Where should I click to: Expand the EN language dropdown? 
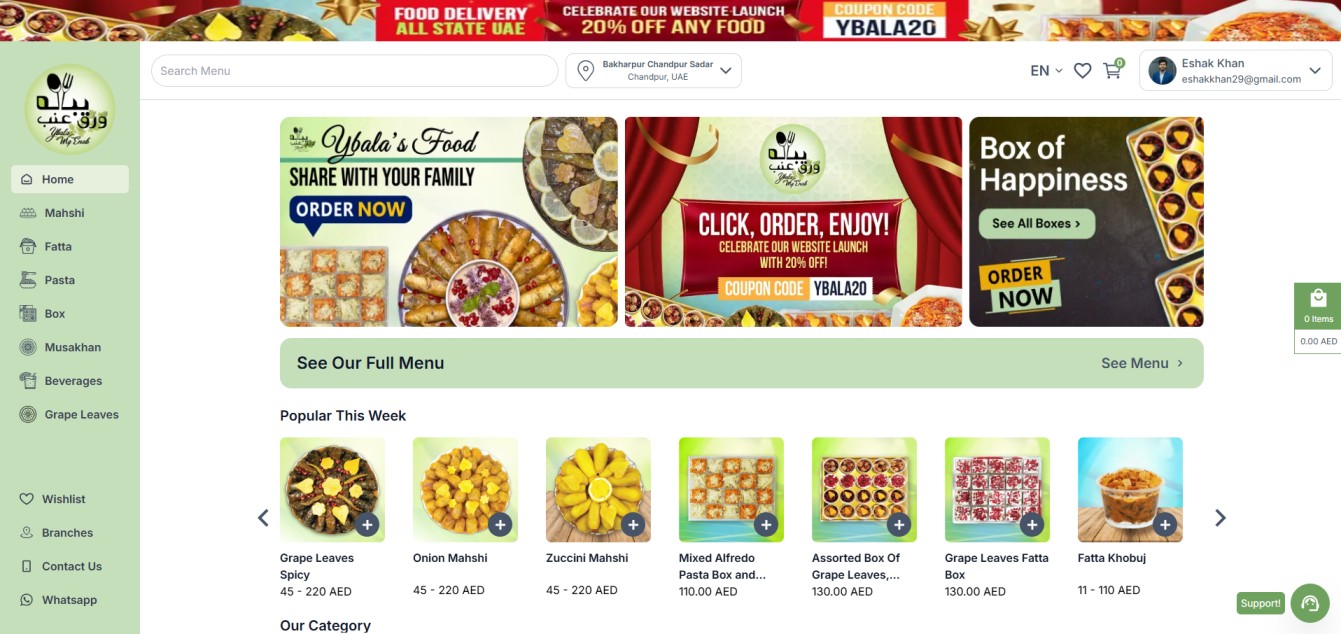point(1046,71)
